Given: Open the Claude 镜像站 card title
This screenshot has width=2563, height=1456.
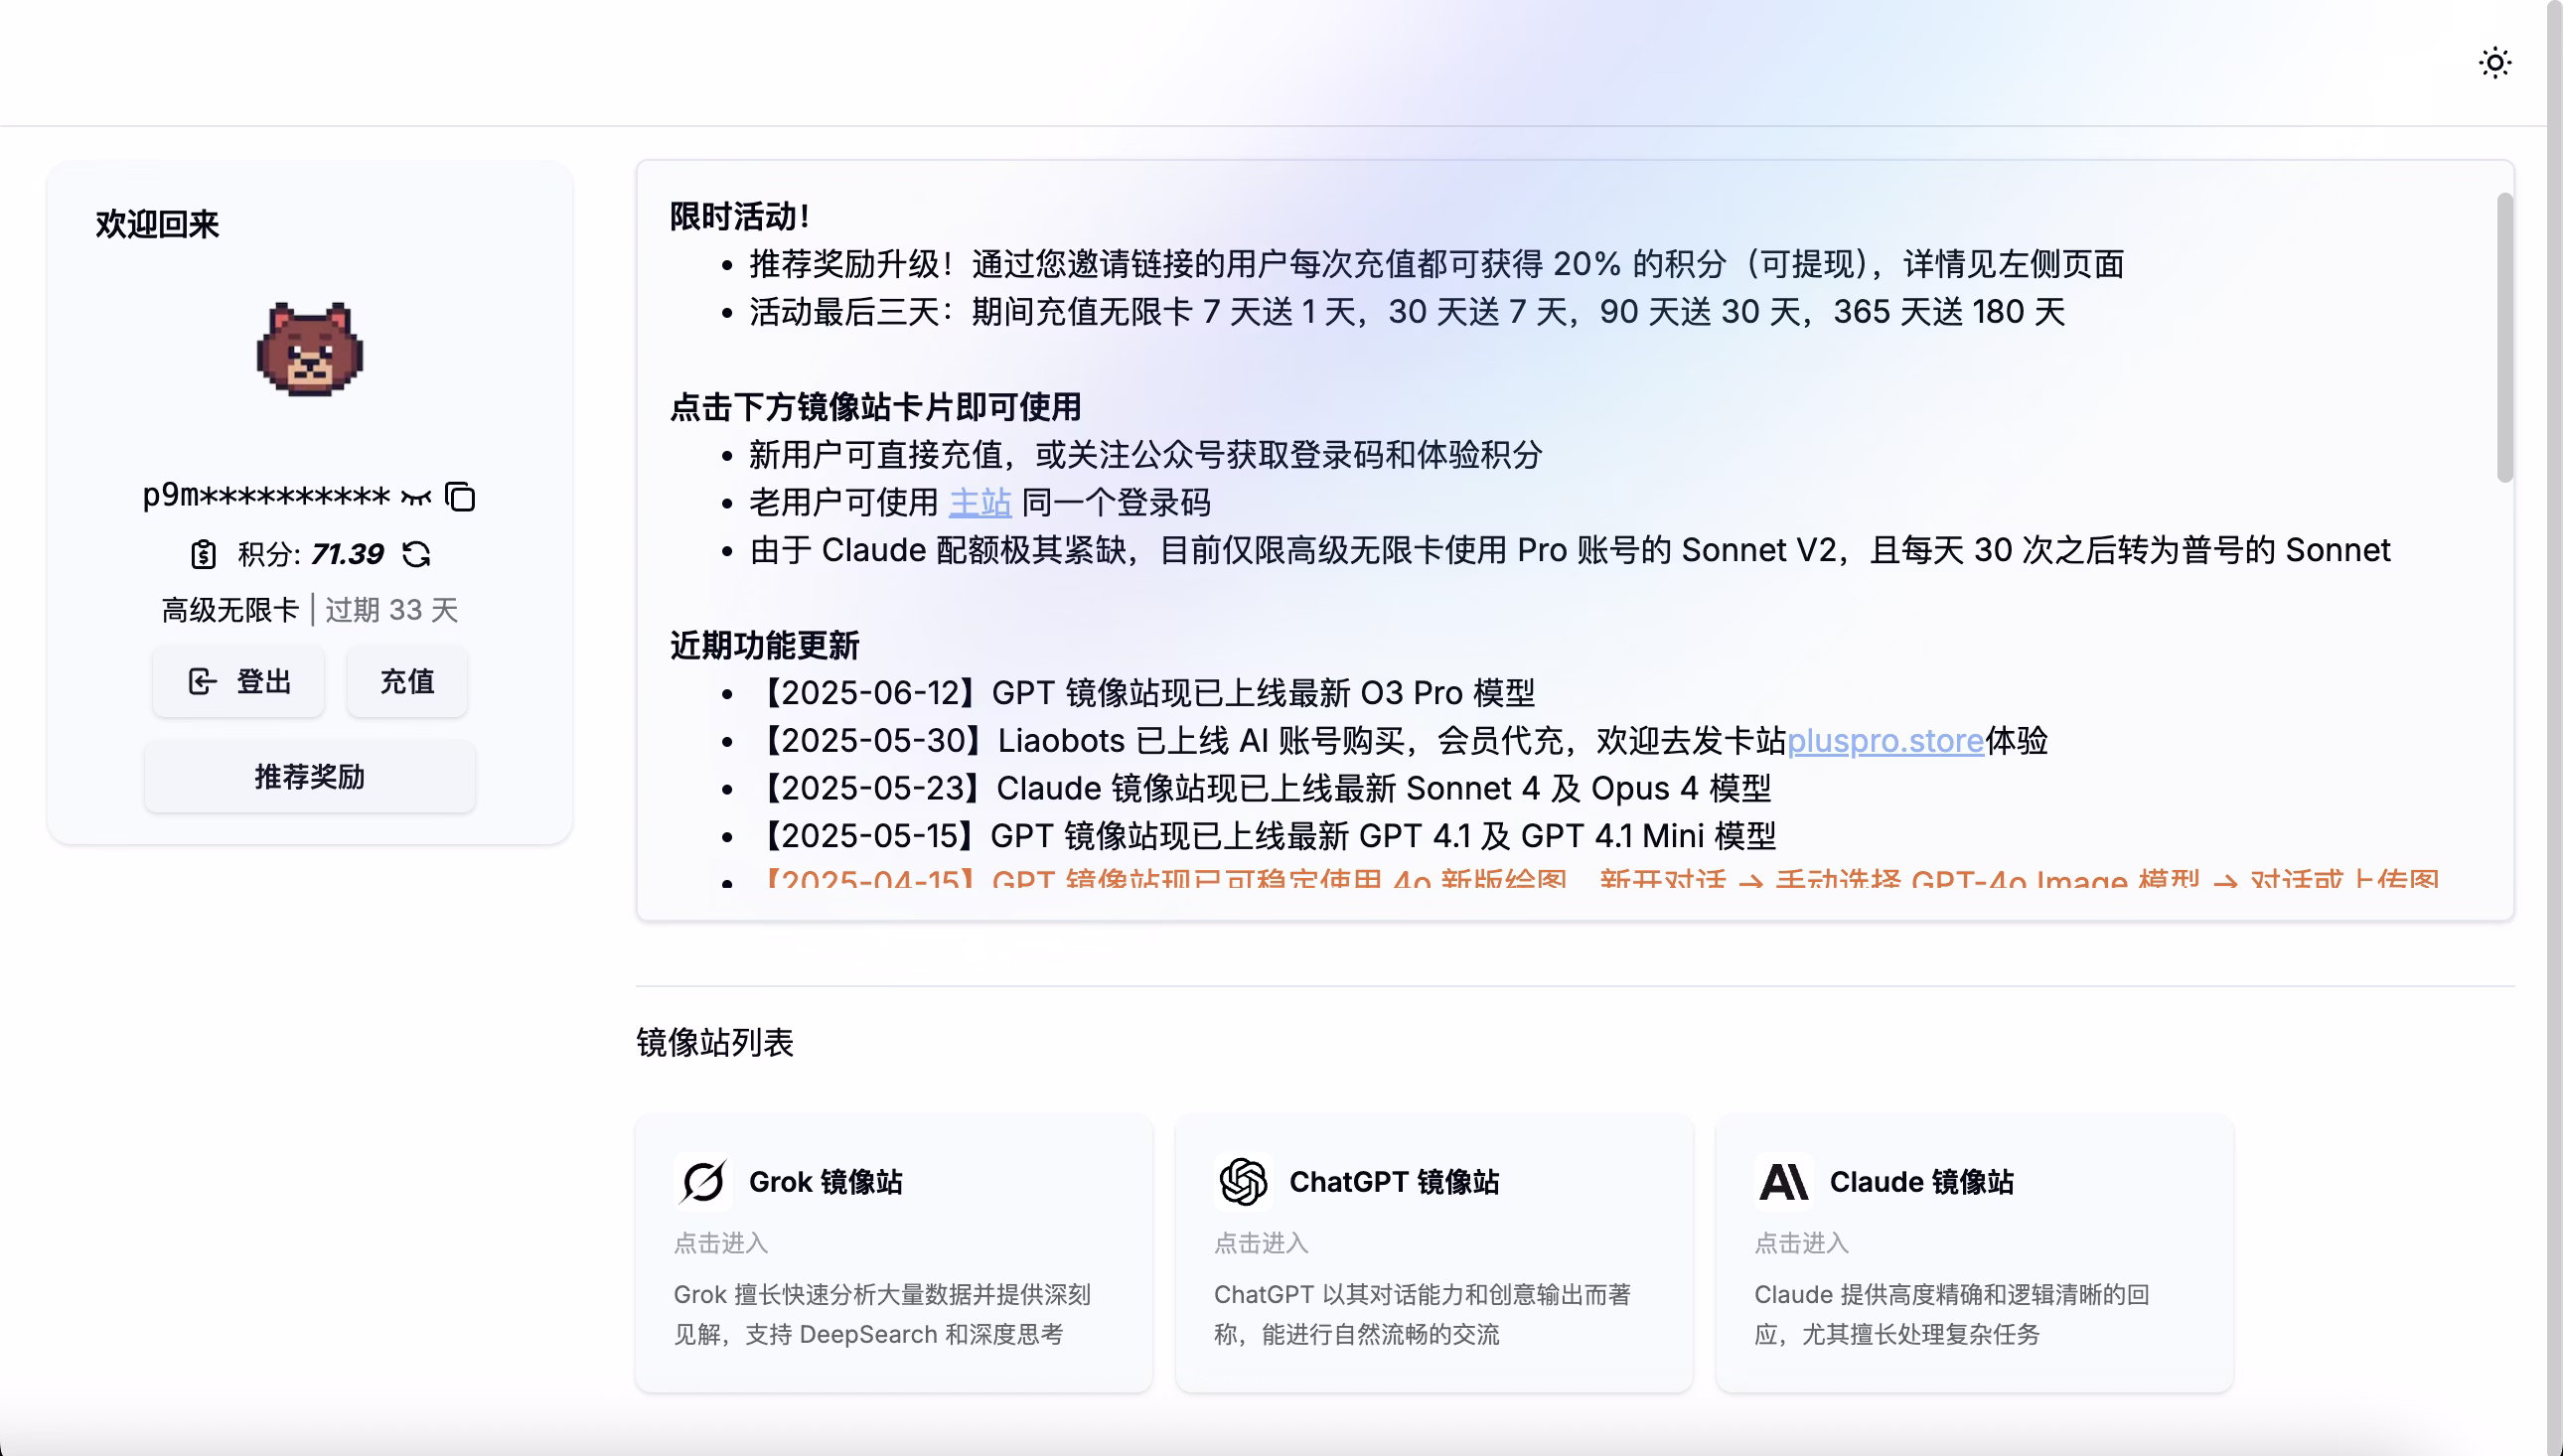Looking at the screenshot, I should 1922,1182.
